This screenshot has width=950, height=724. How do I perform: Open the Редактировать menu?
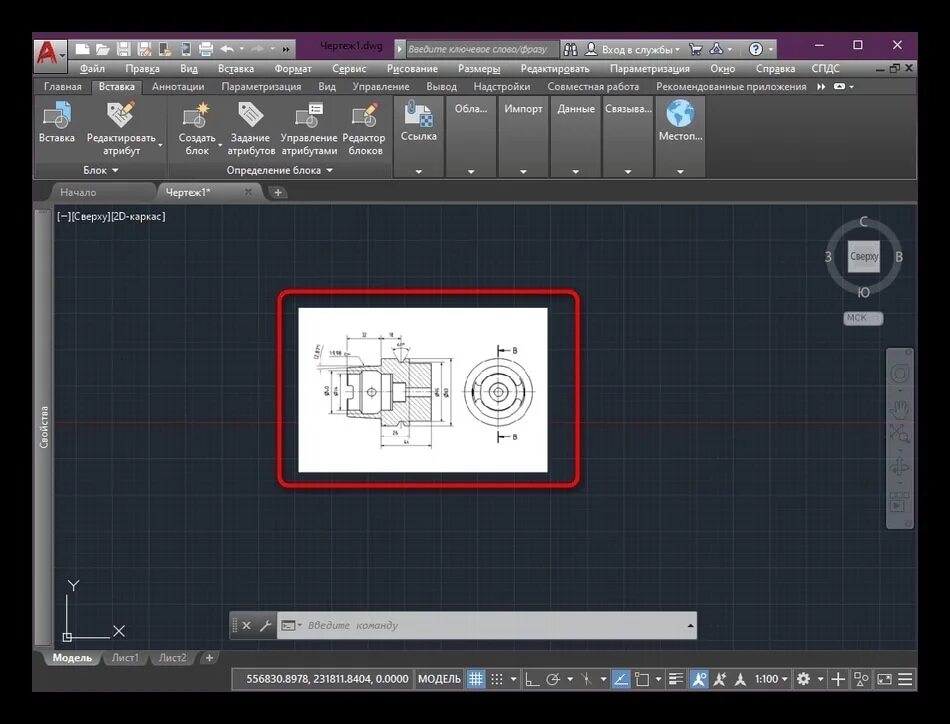(x=555, y=68)
